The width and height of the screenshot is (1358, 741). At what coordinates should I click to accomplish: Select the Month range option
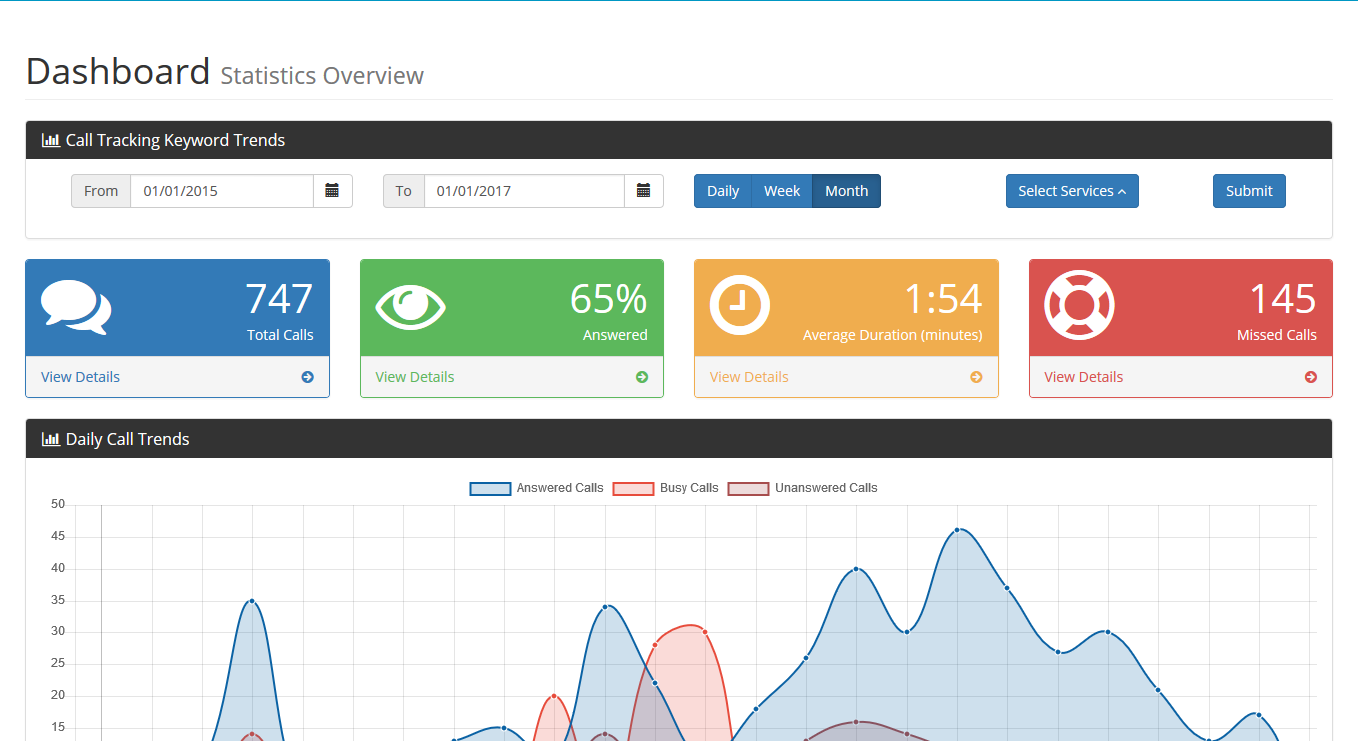click(x=847, y=191)
